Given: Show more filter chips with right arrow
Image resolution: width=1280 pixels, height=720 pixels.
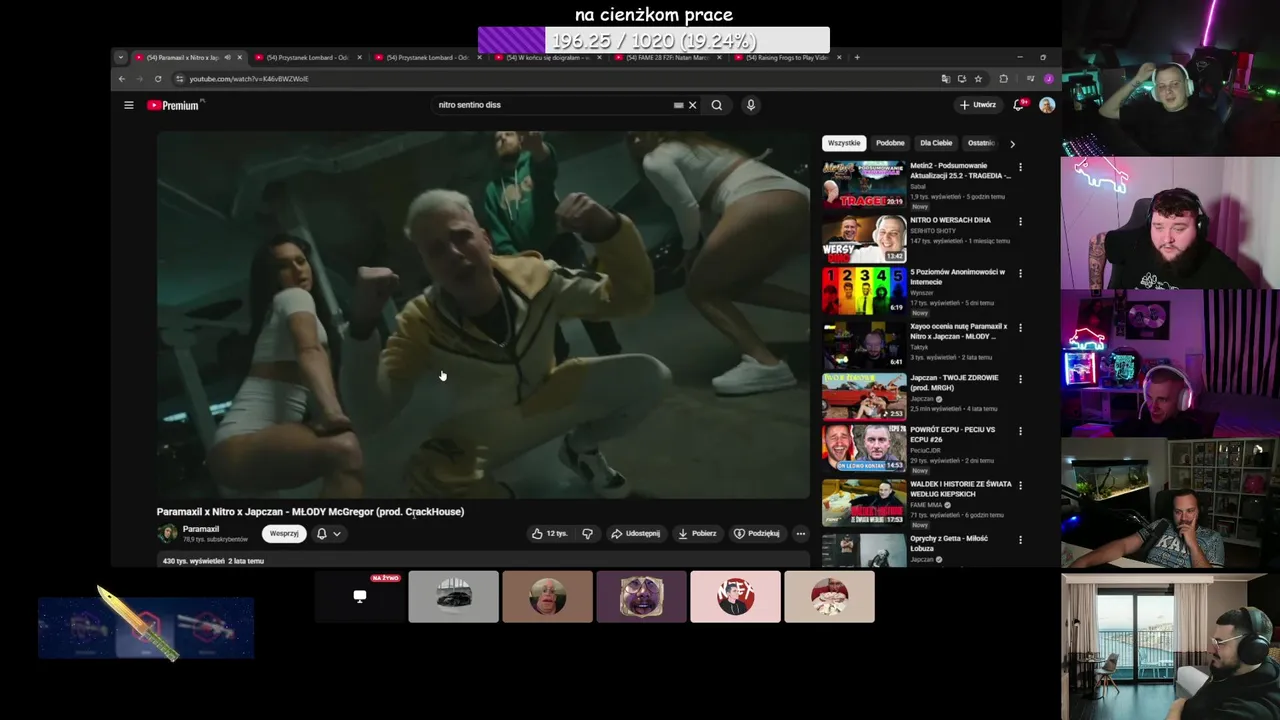Looking at the screenshot, I should tap(1012, 143).
